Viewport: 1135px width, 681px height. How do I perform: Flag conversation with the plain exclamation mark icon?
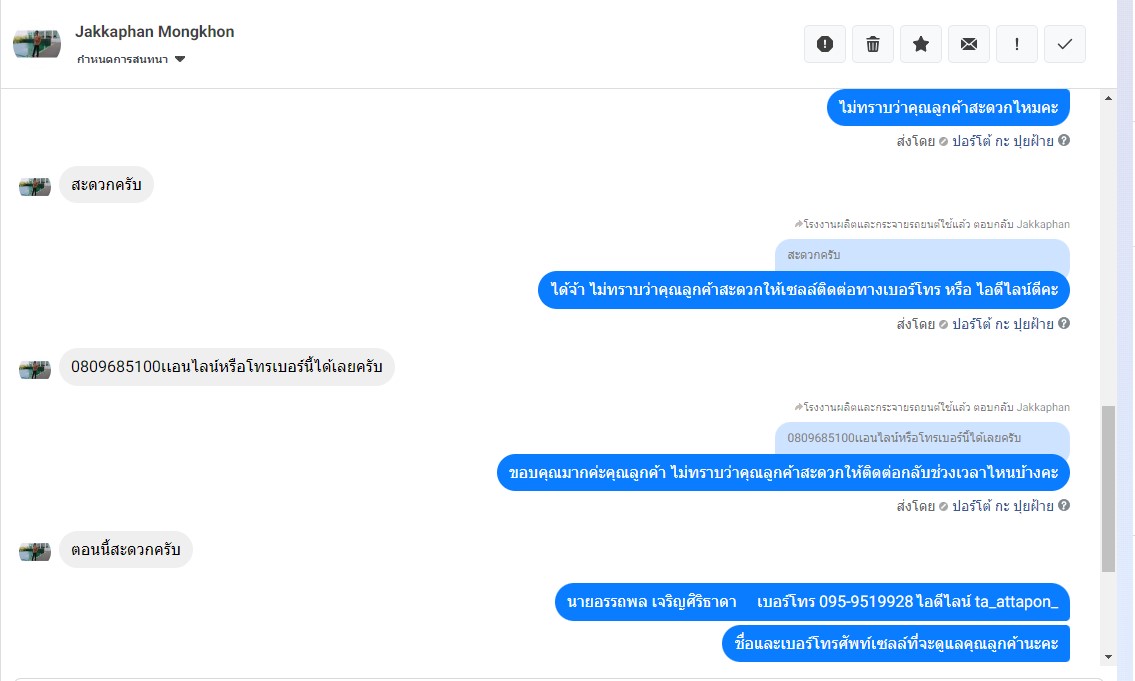click(1017, 44)
